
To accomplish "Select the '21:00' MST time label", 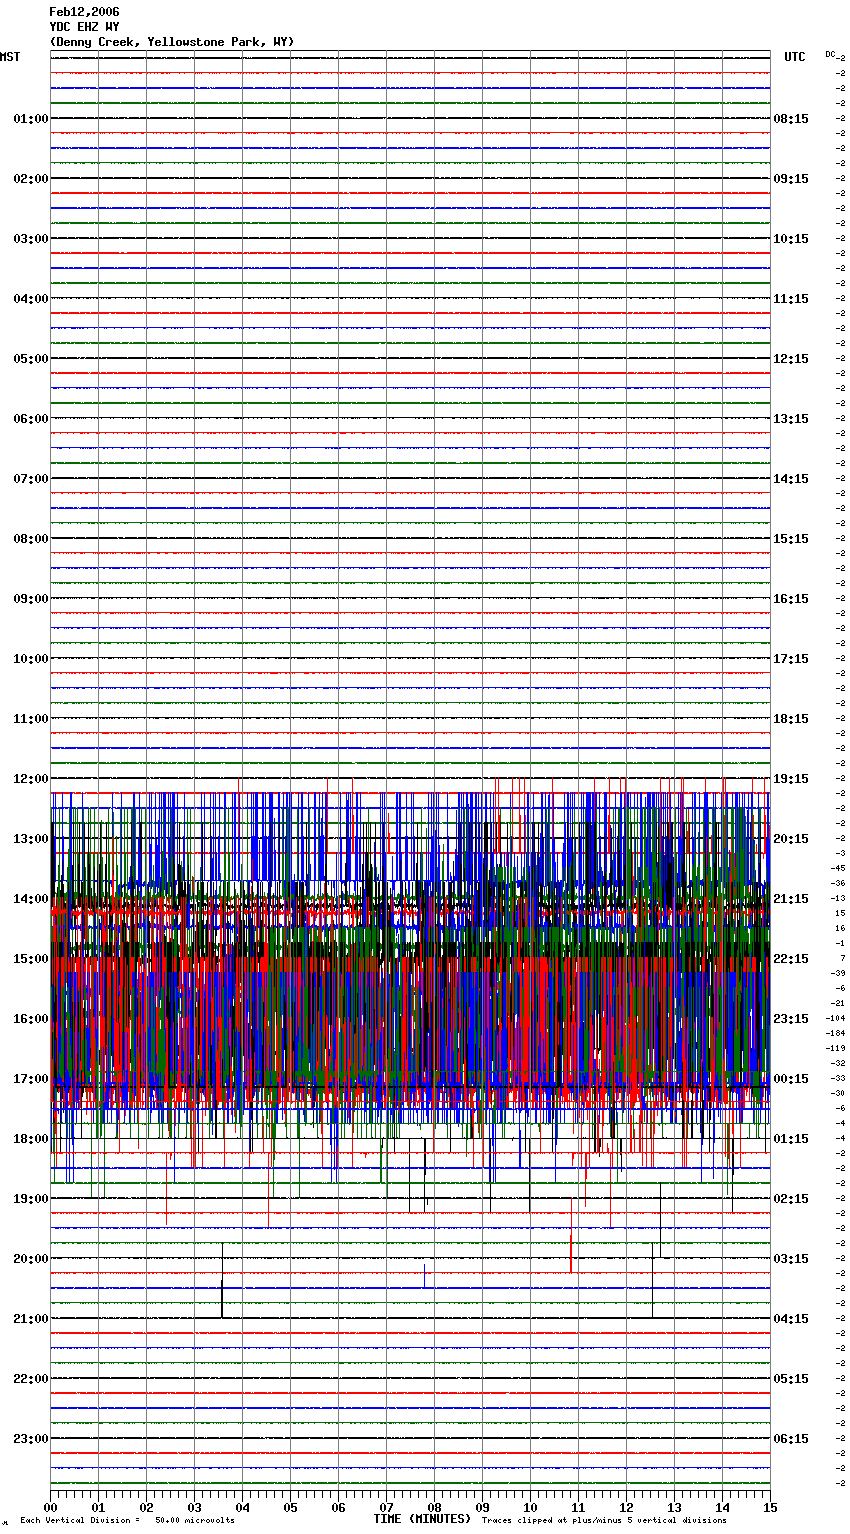I will coord(30,1319).
